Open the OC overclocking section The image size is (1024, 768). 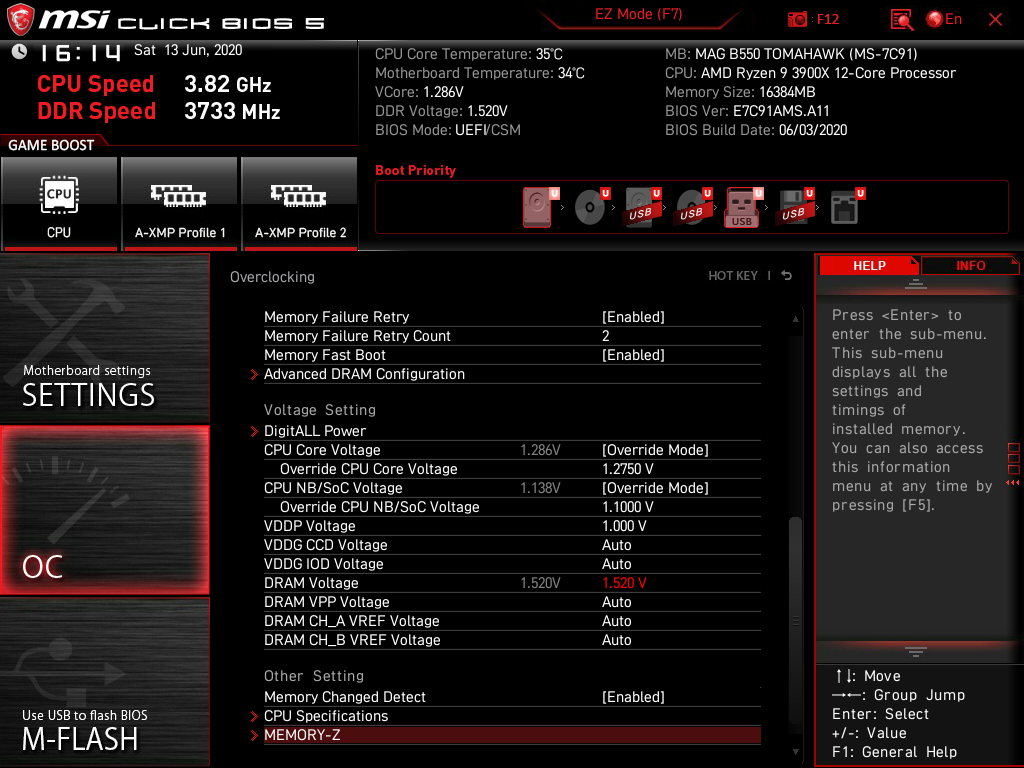coord(104,511)
